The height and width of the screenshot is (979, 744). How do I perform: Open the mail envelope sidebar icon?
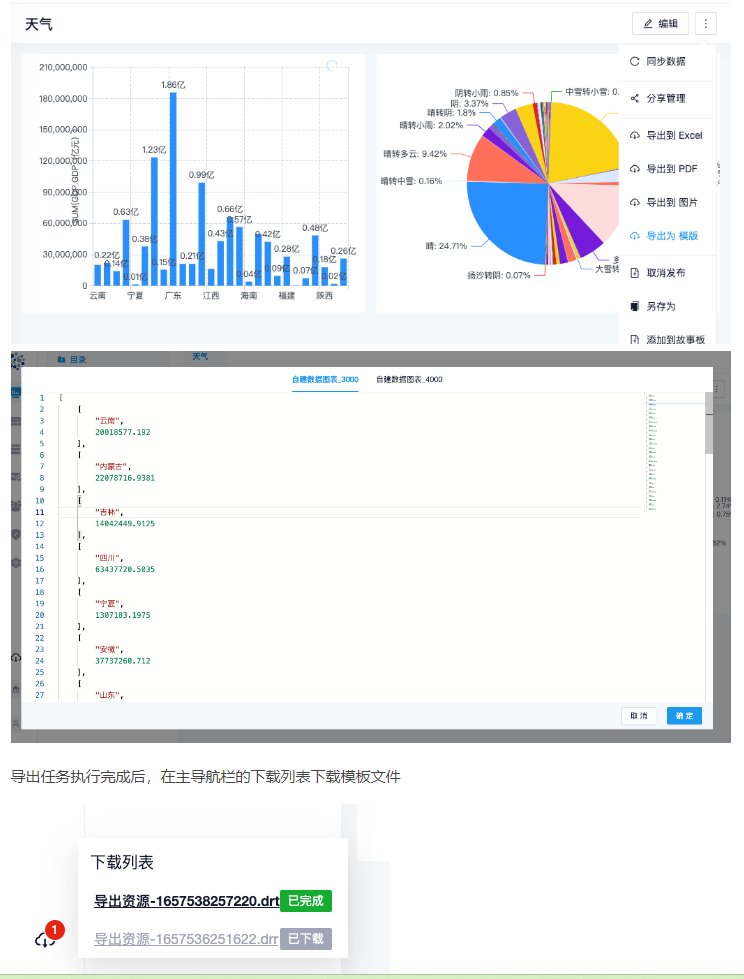click(x=16, y=477)
